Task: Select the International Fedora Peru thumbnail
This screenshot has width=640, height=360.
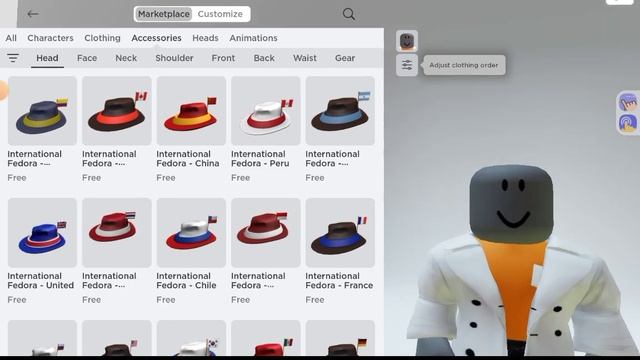Action: tap(266, 111)
